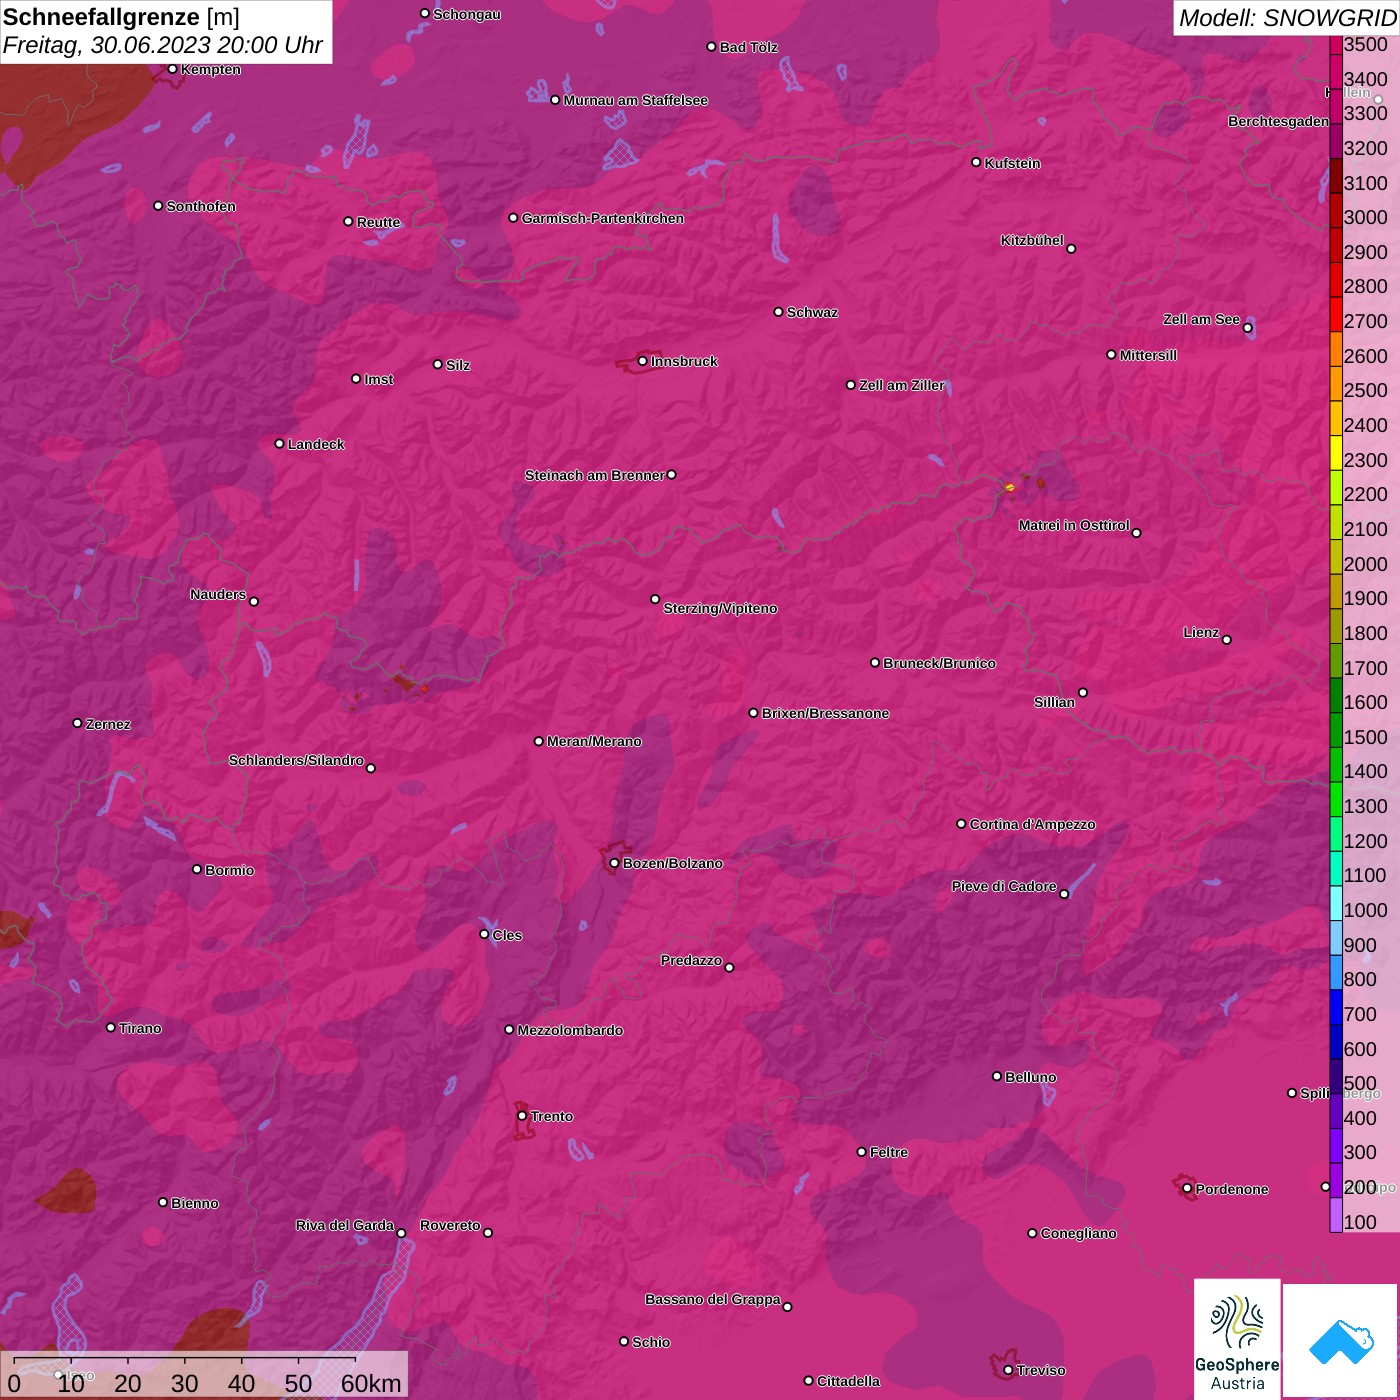Click the Lienz location dot
Screen dimensions: 1400x1400
tap(1227, 640)
